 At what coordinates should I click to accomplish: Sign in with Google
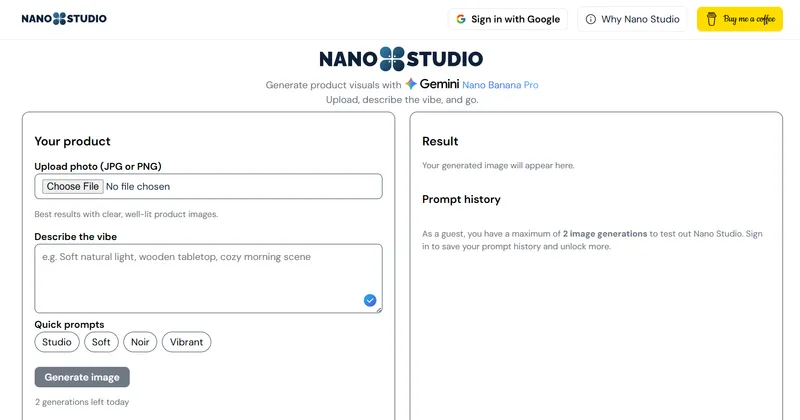point(508,19)
